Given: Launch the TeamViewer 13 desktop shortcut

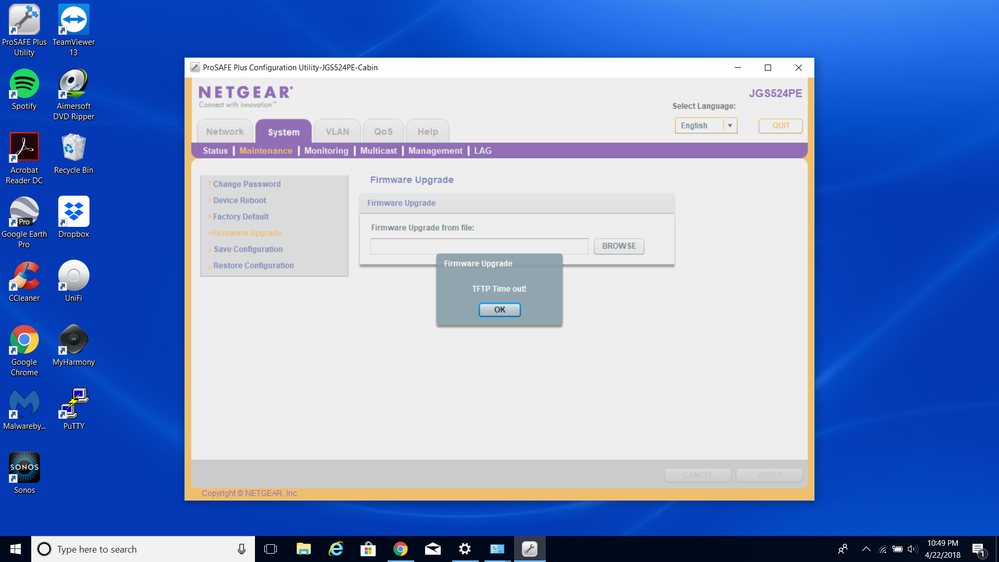Looking at the screenshot, I should click(73, 30).
